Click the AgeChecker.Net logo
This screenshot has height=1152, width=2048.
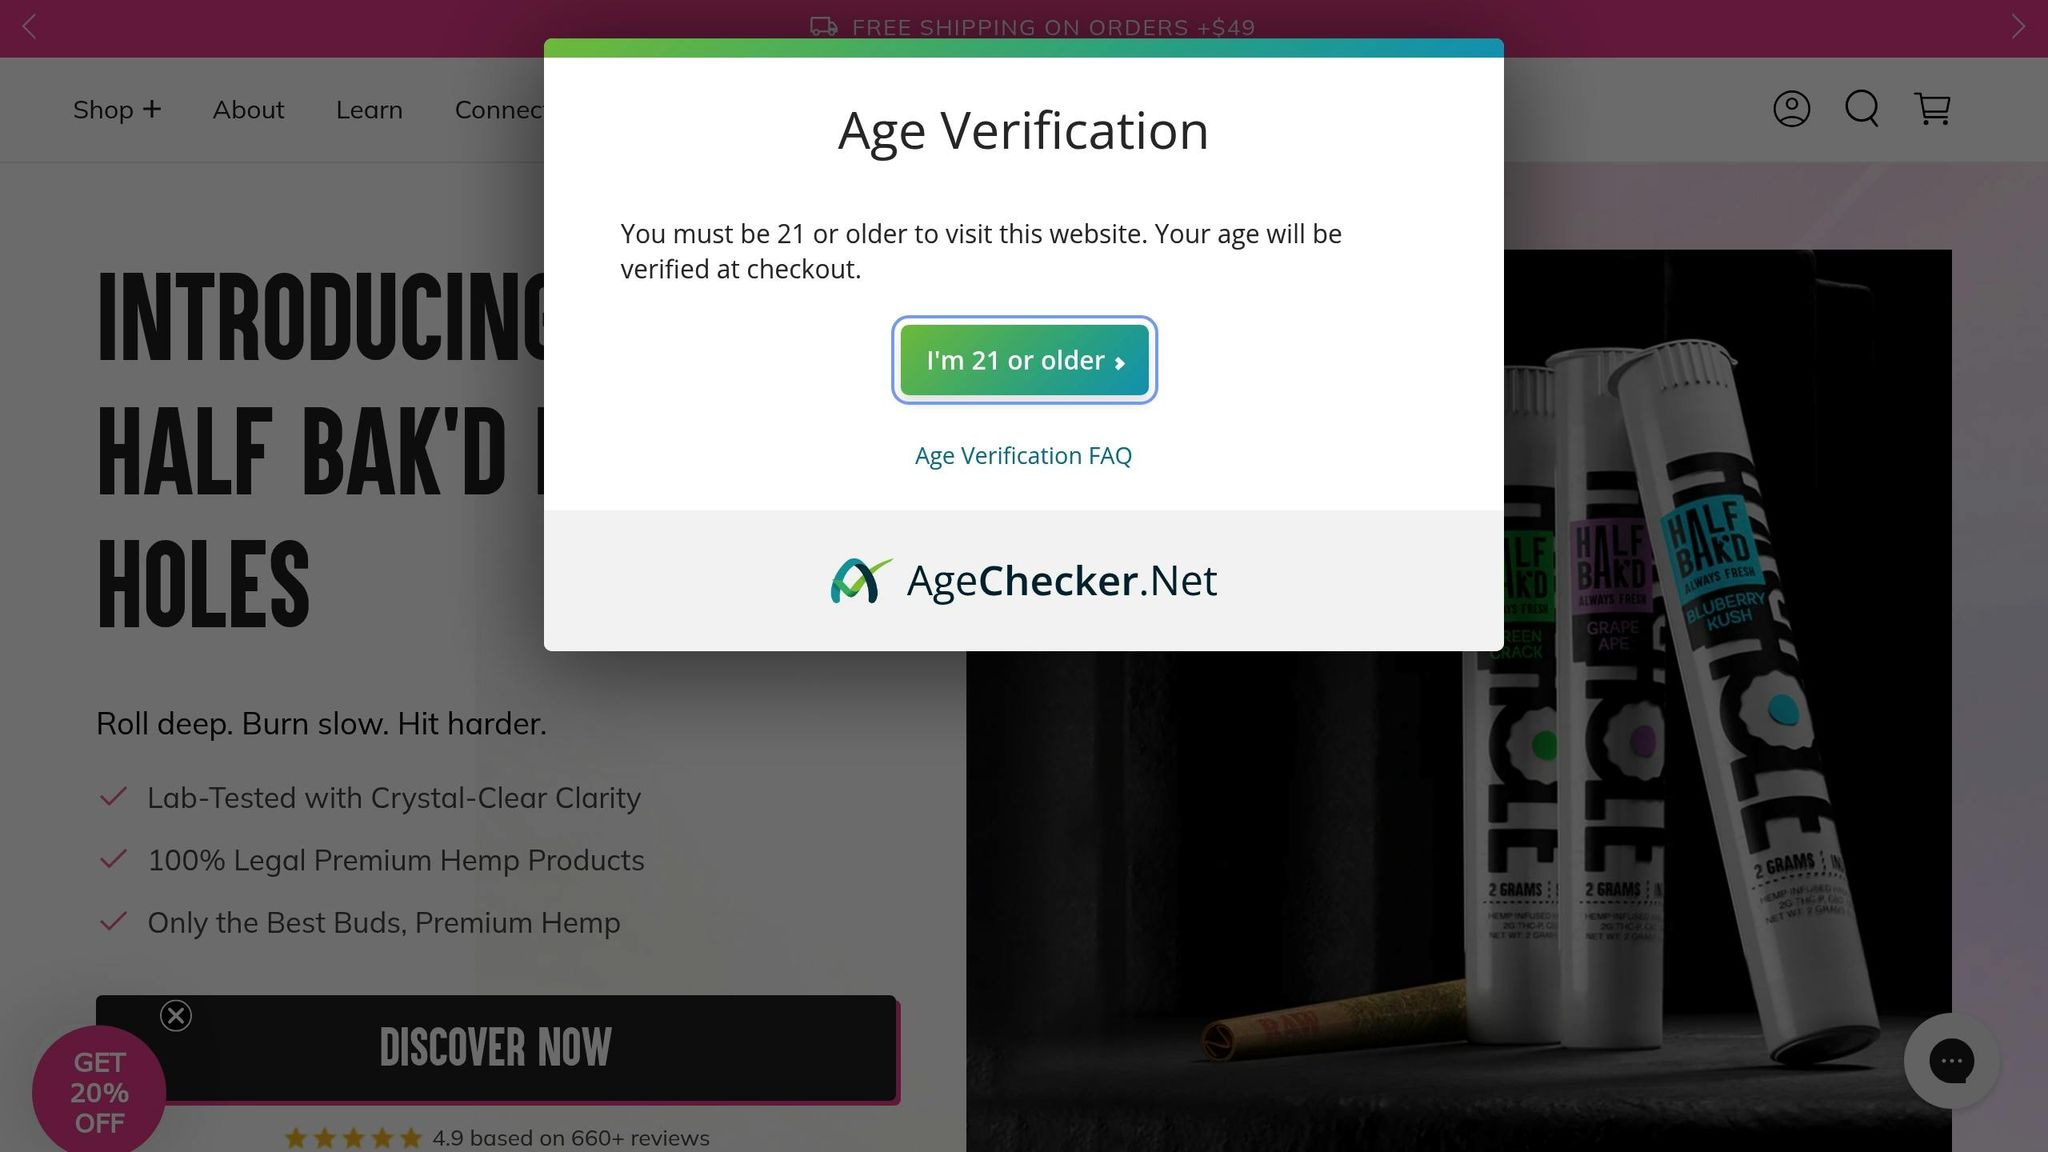coord(1023,581)
